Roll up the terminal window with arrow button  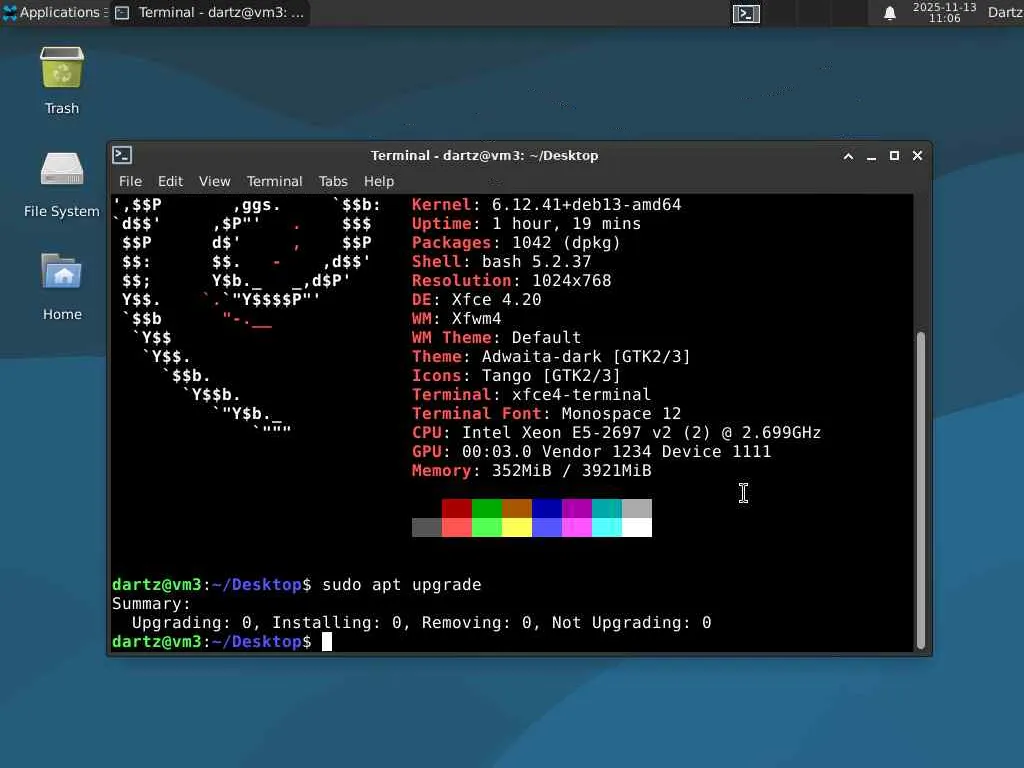tap(848, 156)
